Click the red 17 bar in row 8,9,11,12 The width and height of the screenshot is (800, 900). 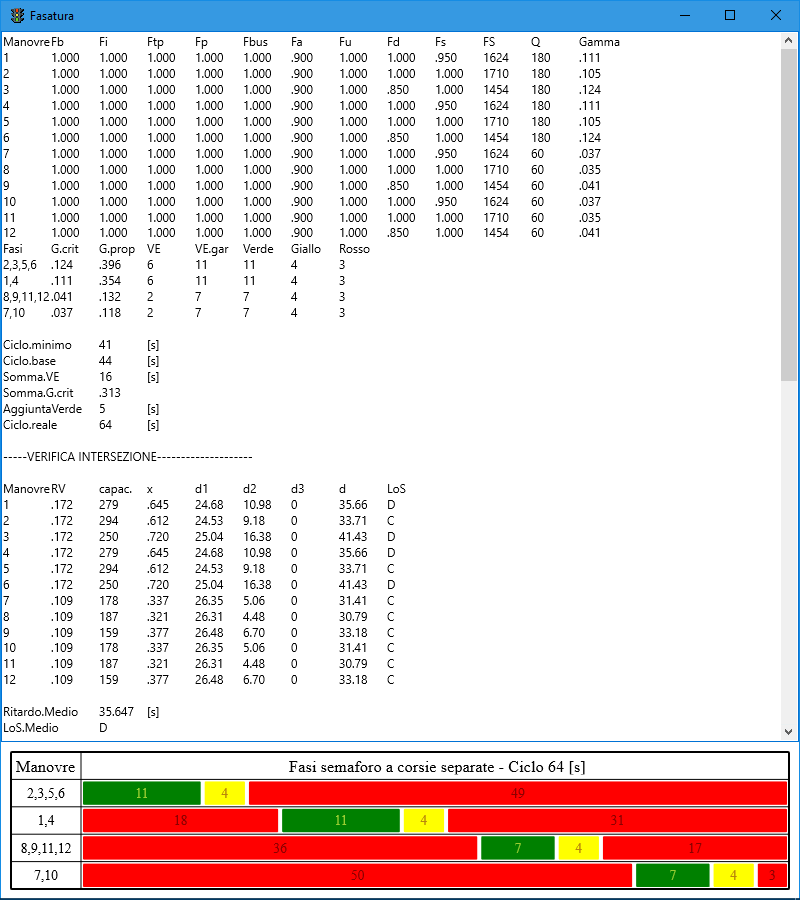click(x=695, y=848)
